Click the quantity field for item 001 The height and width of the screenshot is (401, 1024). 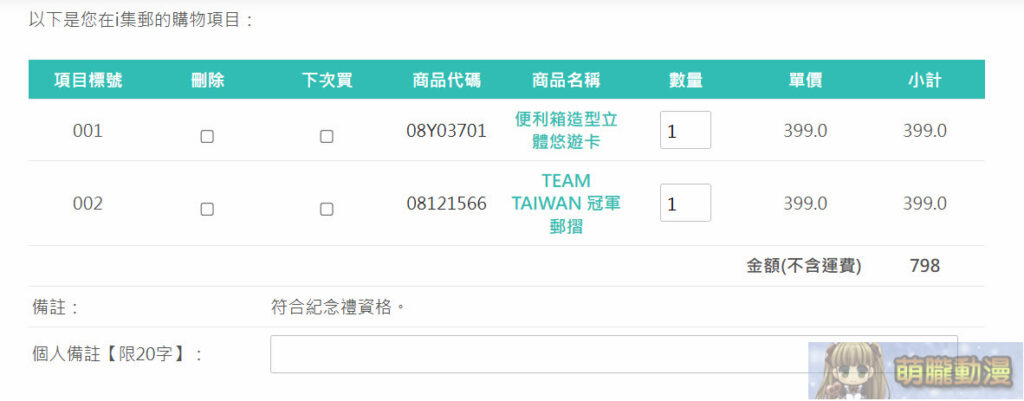coord(685,131)
